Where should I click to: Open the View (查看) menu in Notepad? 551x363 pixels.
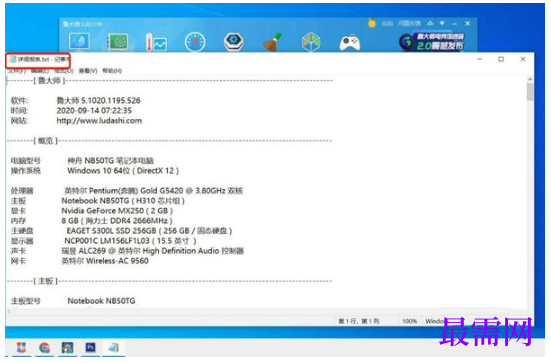pos(87,71)
